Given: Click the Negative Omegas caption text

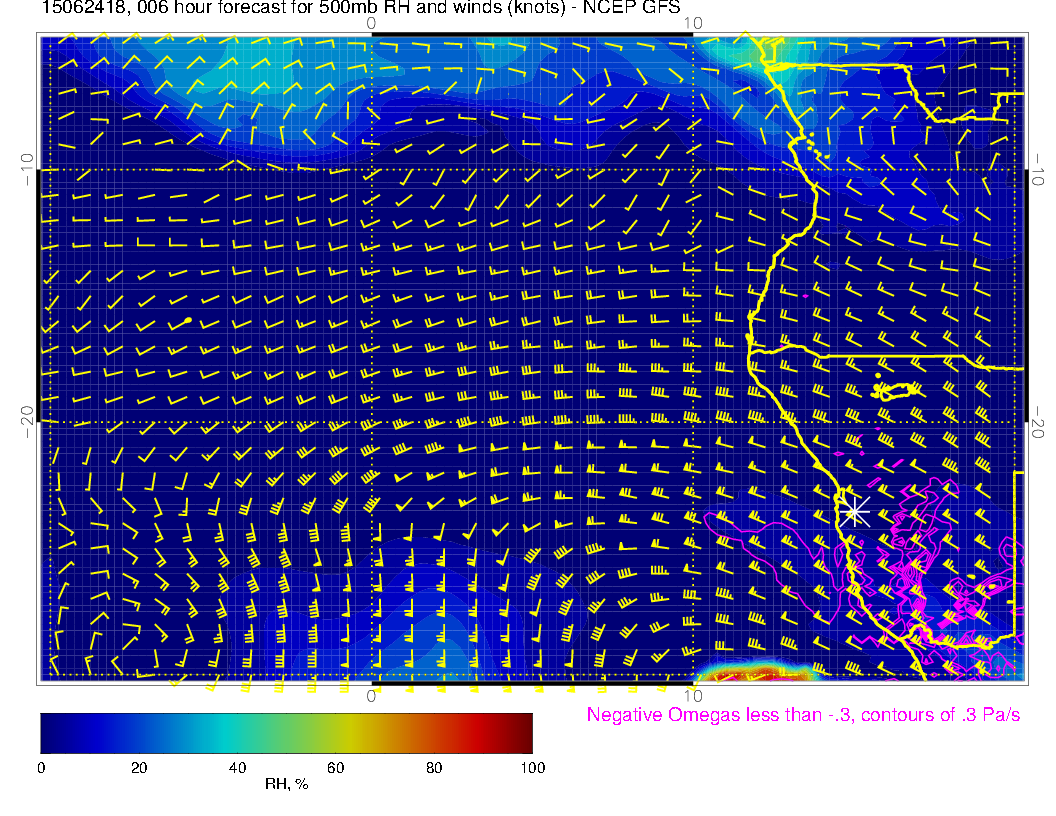Looking at the screenshot, I should coord(803,715).
